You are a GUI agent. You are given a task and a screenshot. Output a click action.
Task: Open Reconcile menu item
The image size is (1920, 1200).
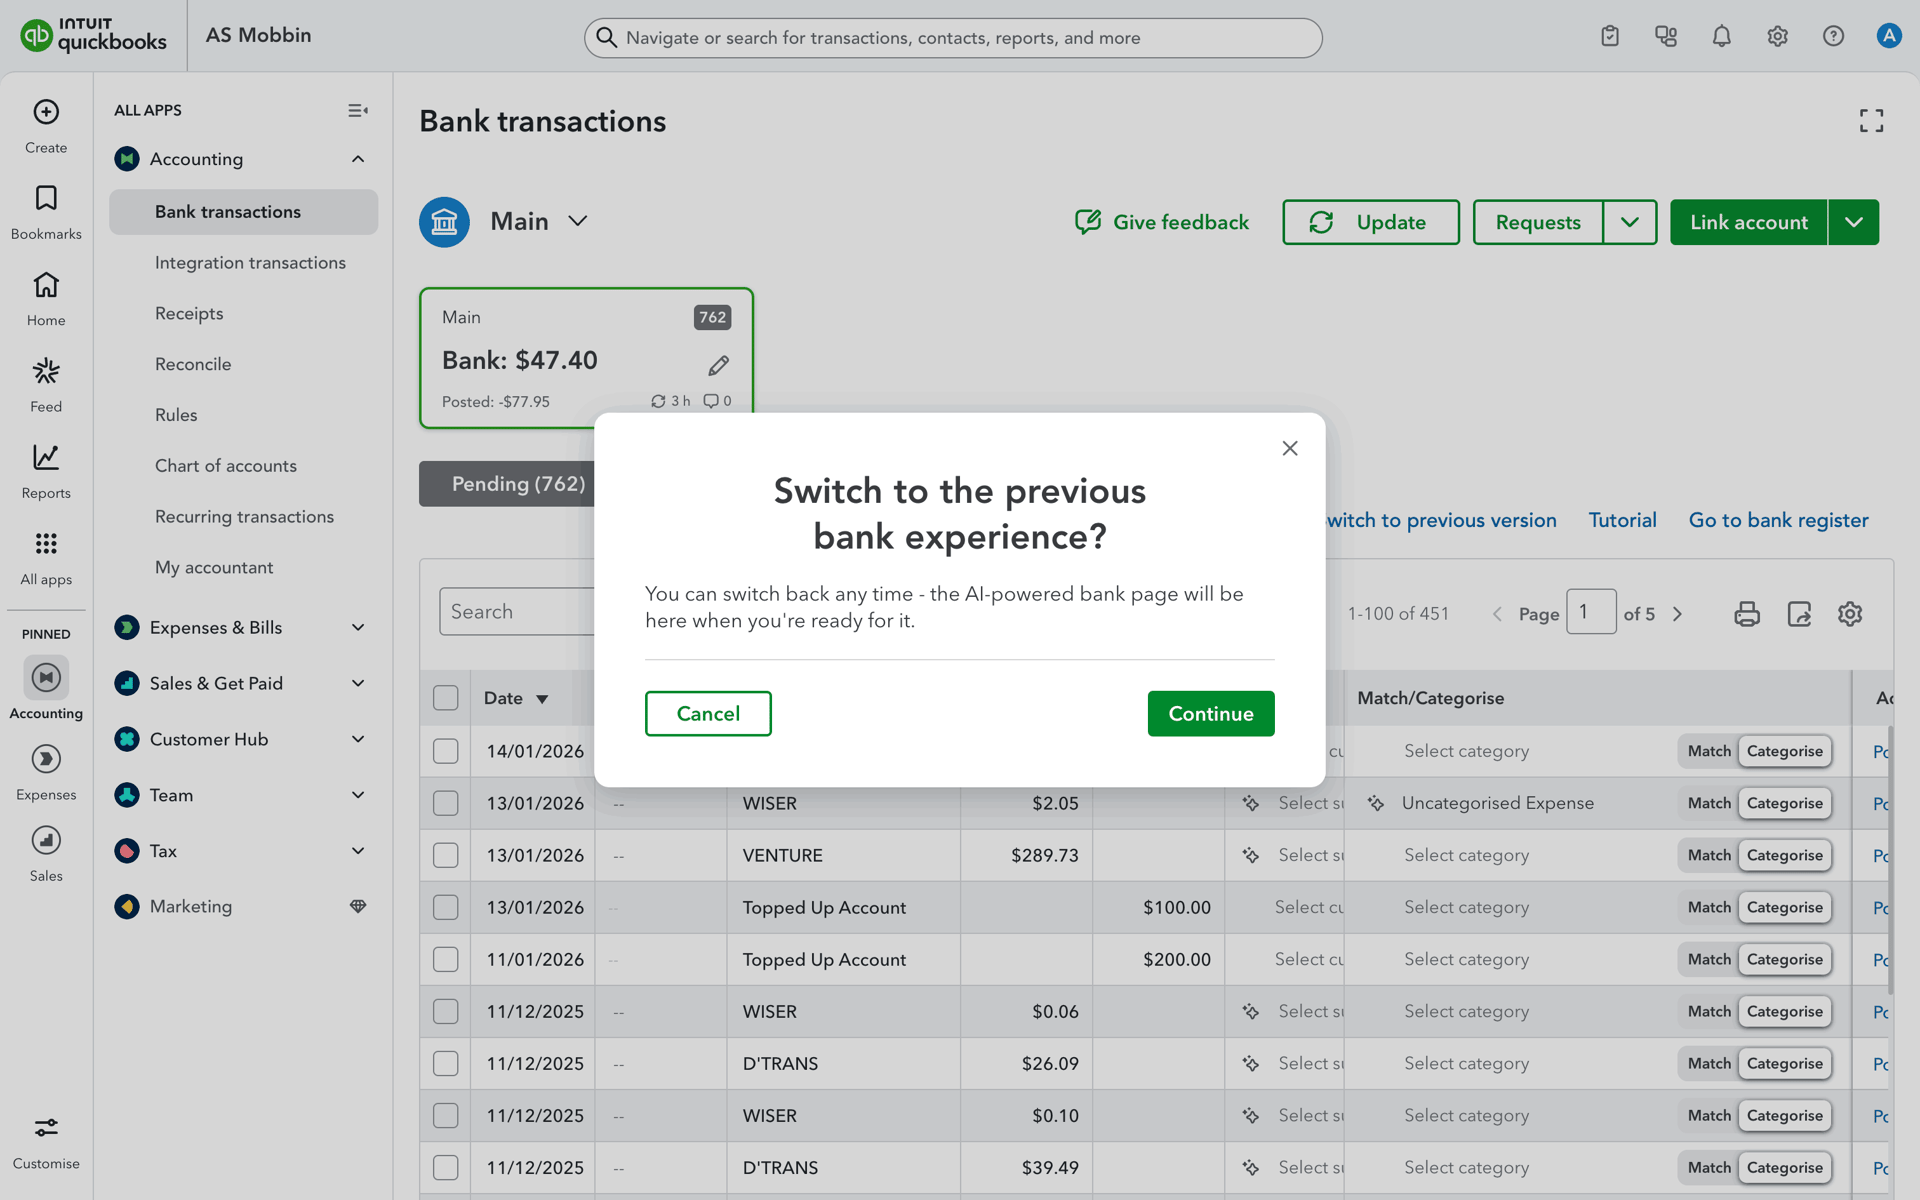[193, 364]
